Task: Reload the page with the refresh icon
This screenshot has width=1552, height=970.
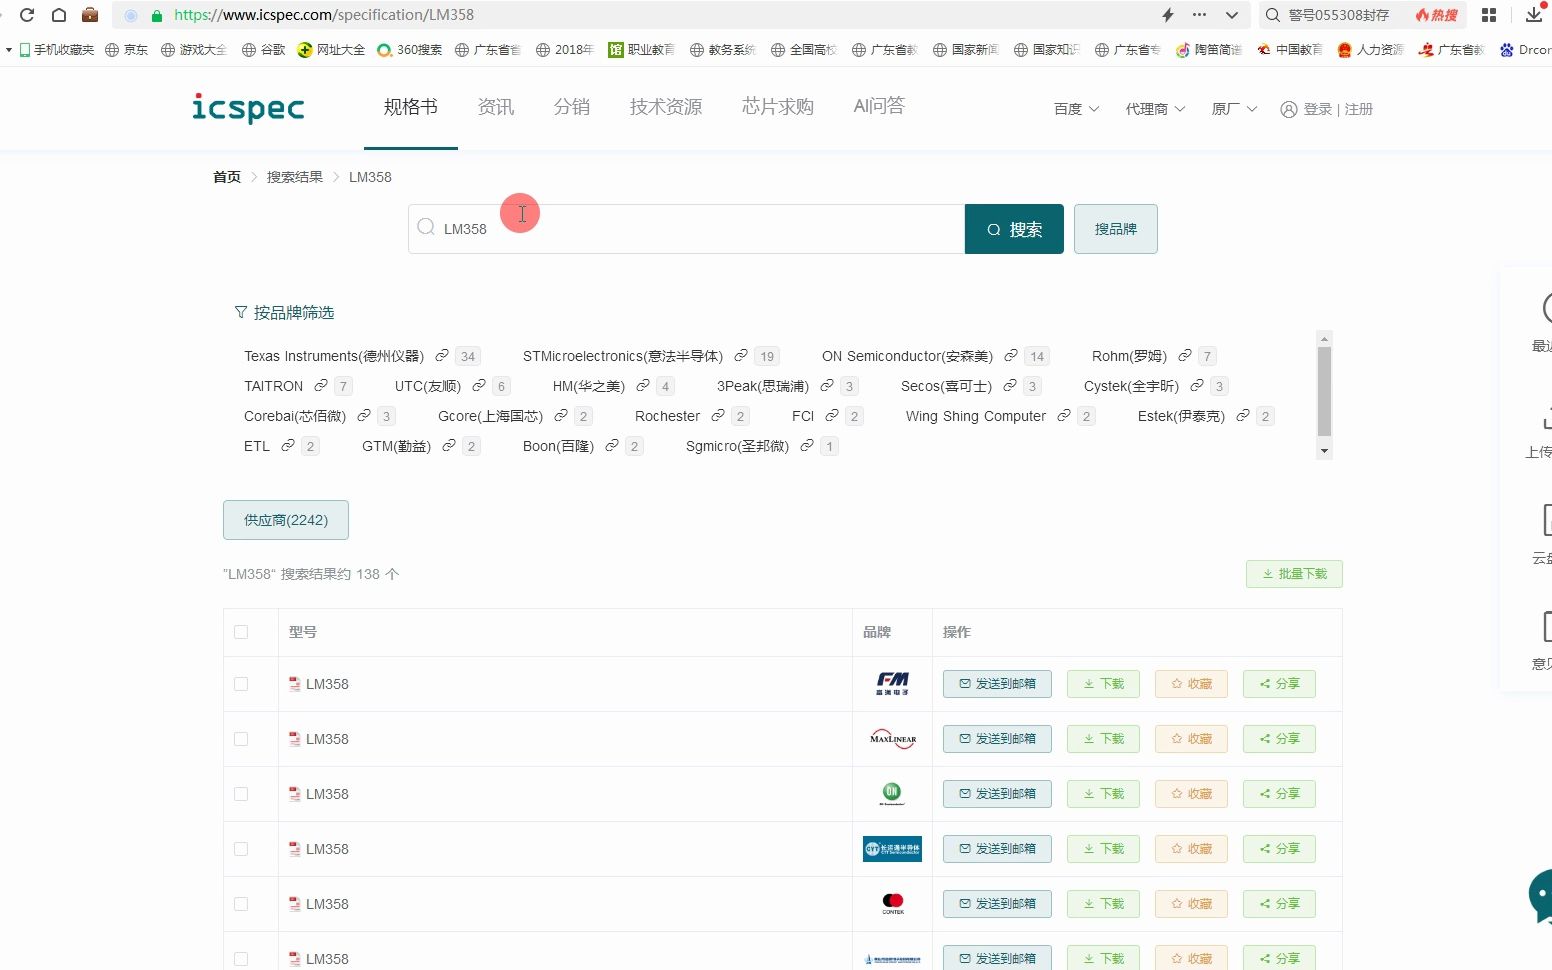Action: 27,15
